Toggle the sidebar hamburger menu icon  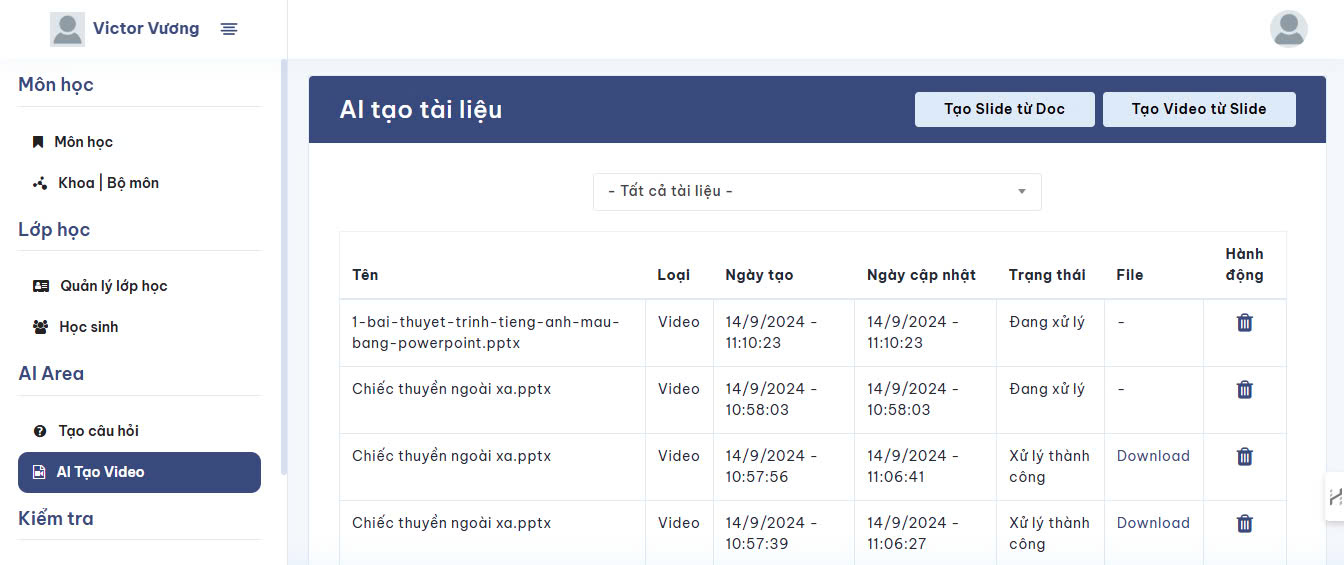(x=229, y=29)
